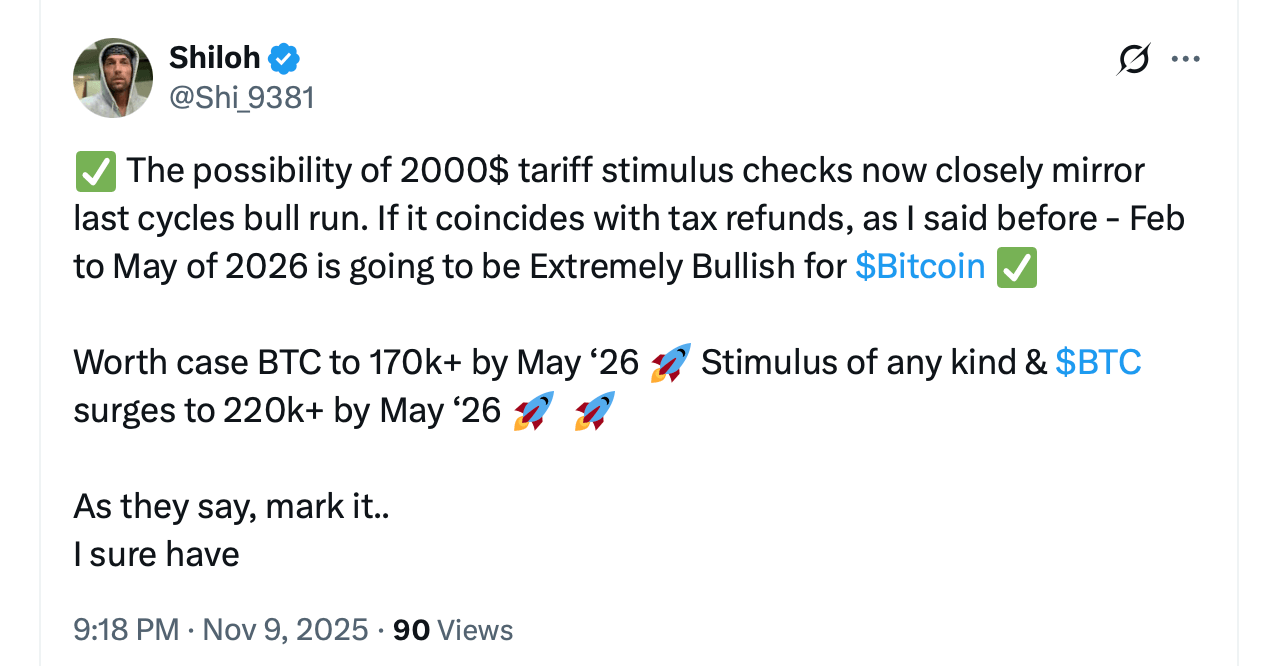Click the post timestamp Nov 9, 2025
This screenshot has width=1286, height=666.
pyautogui.click(x=283, y=630)
